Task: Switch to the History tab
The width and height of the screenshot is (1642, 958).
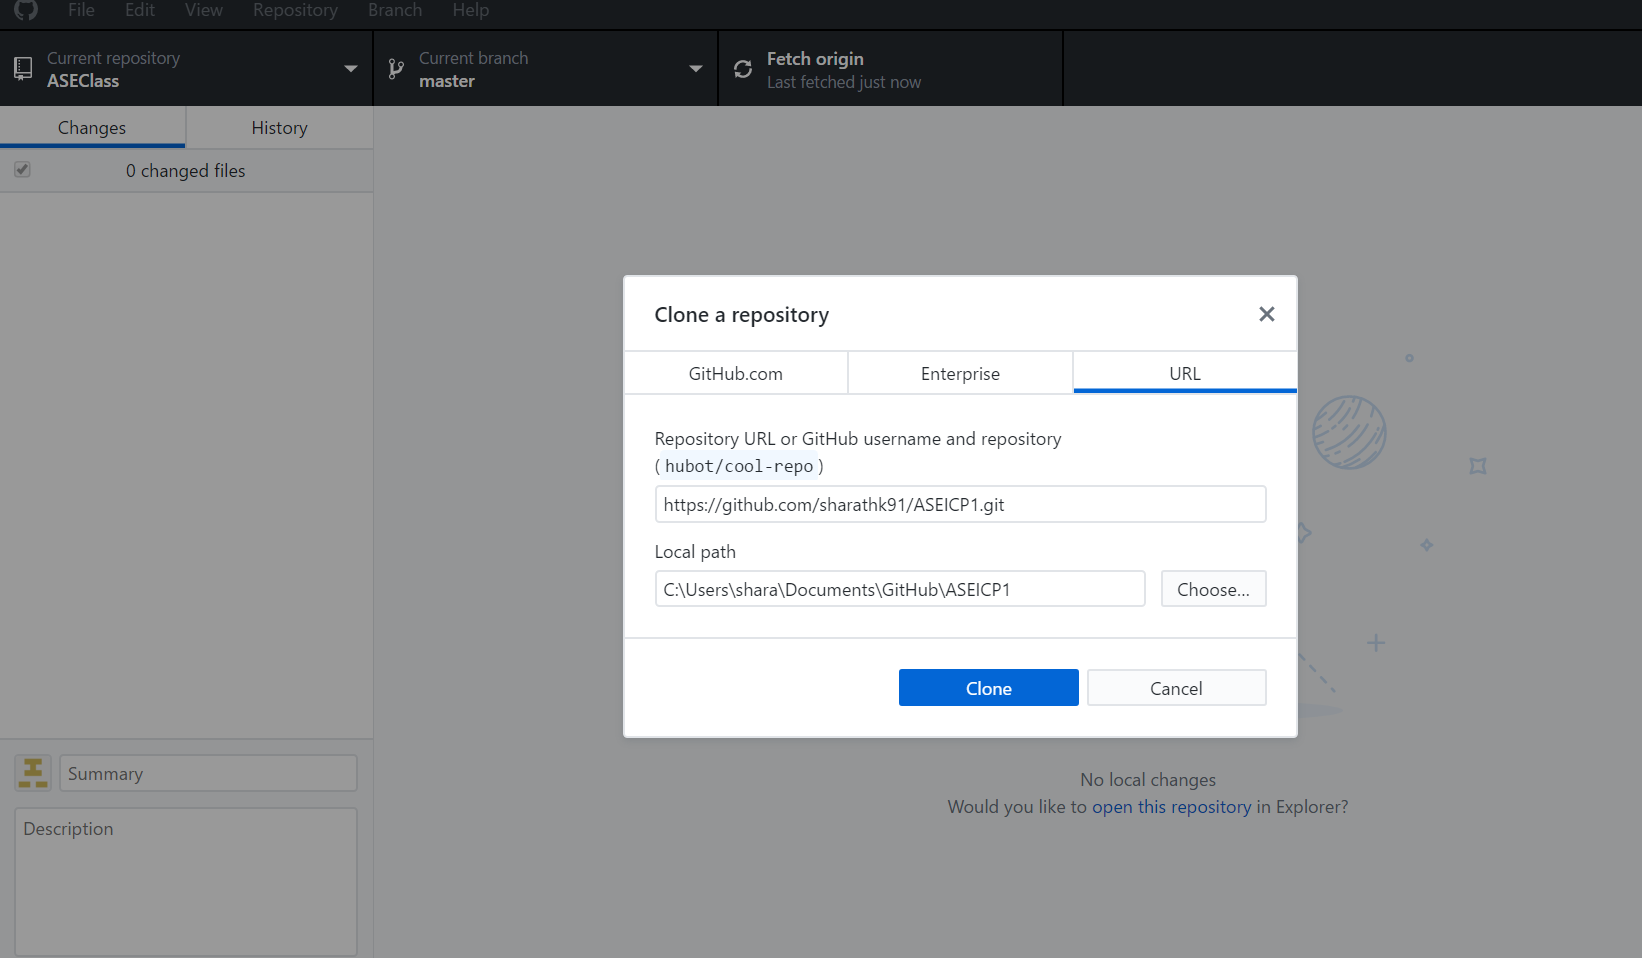Action: point(279,128)
